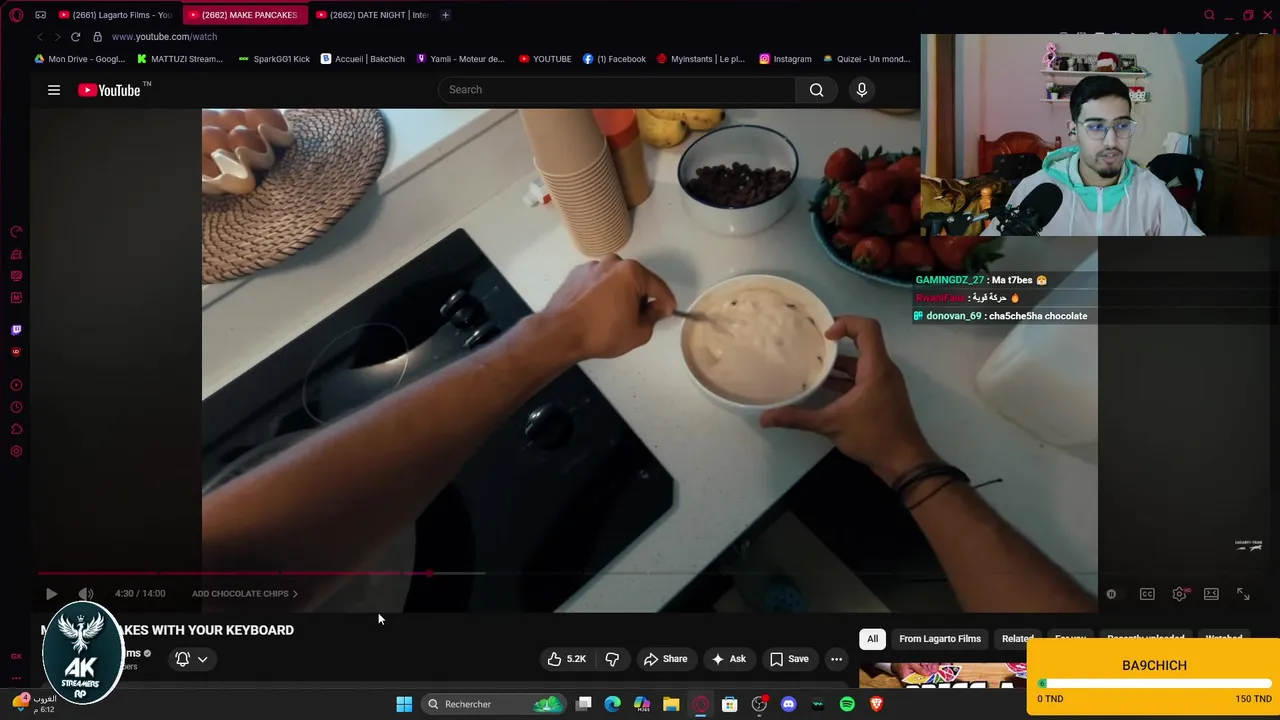
Task: Open the Myinstants bookmark
Action: 701,59
